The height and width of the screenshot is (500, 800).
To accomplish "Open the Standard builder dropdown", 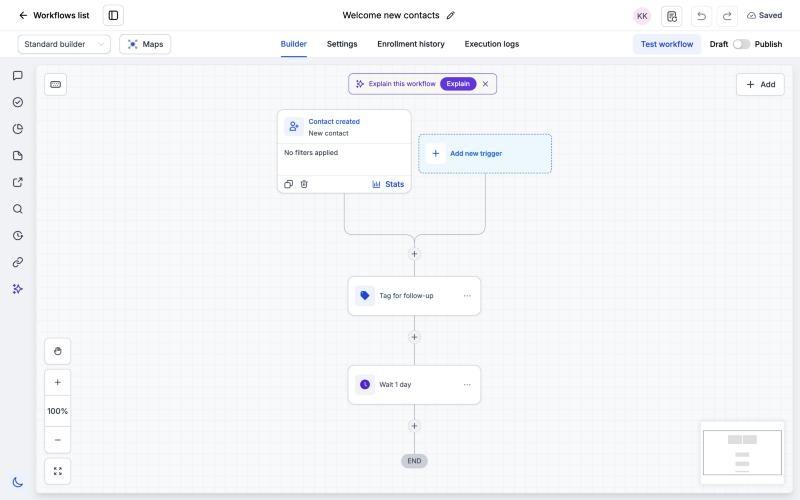I will pyautogui.click(x=64, y=44).
